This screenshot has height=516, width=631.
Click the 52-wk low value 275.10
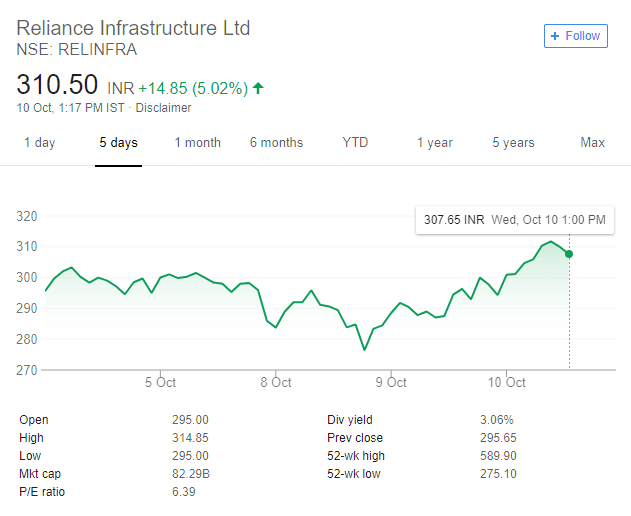(x=498, y=474)
